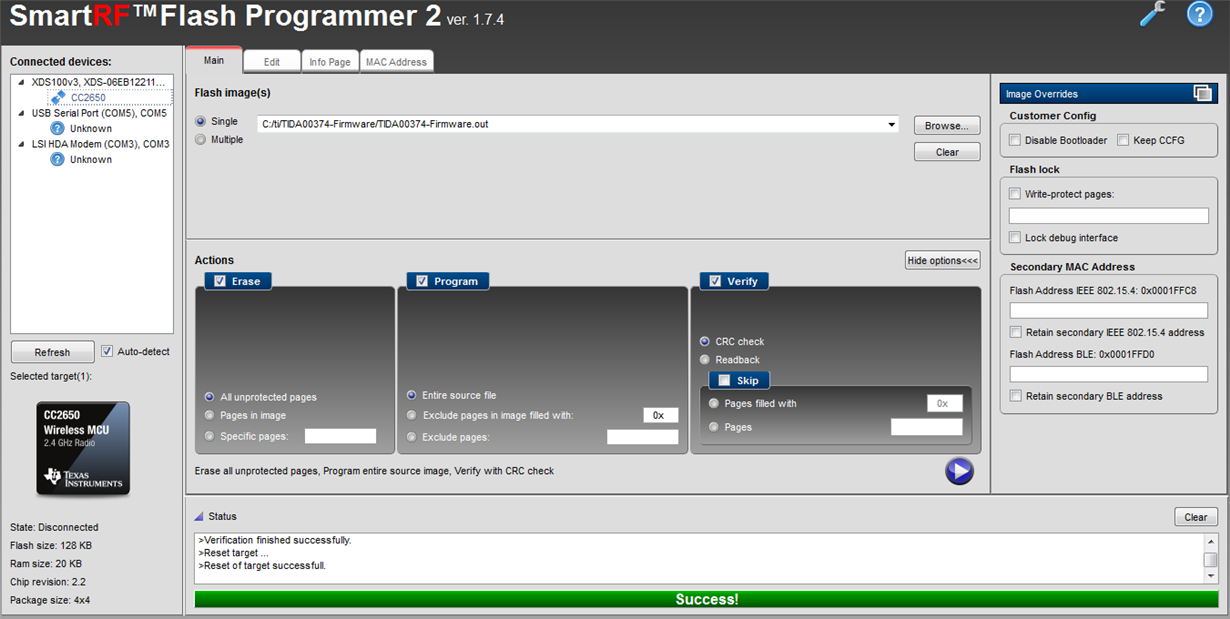Click the green Success progress bar
The width and height of the screenshot is (1230, 619).
coord(707,599)
